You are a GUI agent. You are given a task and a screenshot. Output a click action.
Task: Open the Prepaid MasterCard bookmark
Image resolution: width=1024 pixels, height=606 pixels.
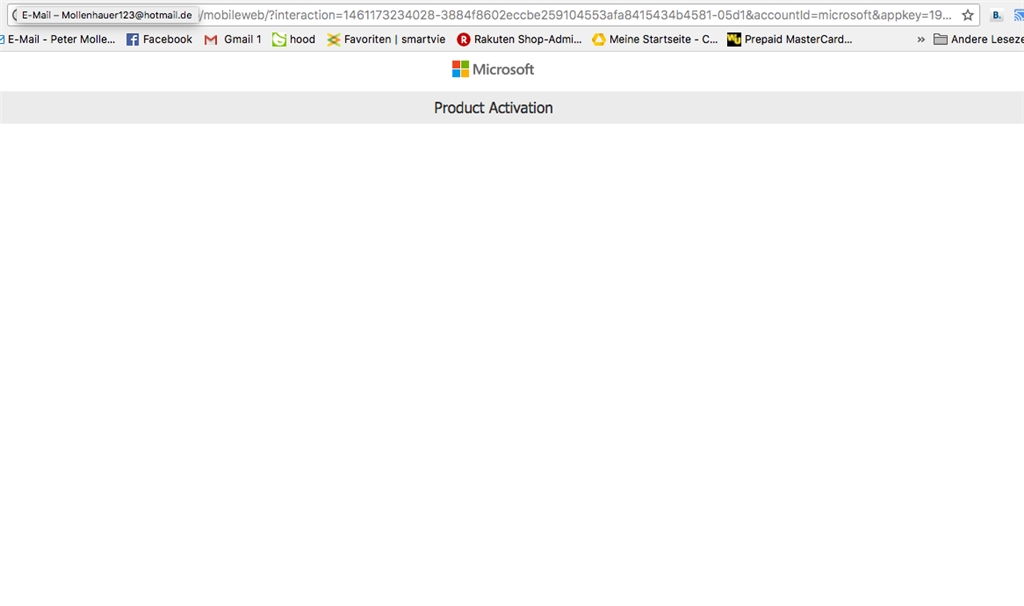tap(790, 39)
